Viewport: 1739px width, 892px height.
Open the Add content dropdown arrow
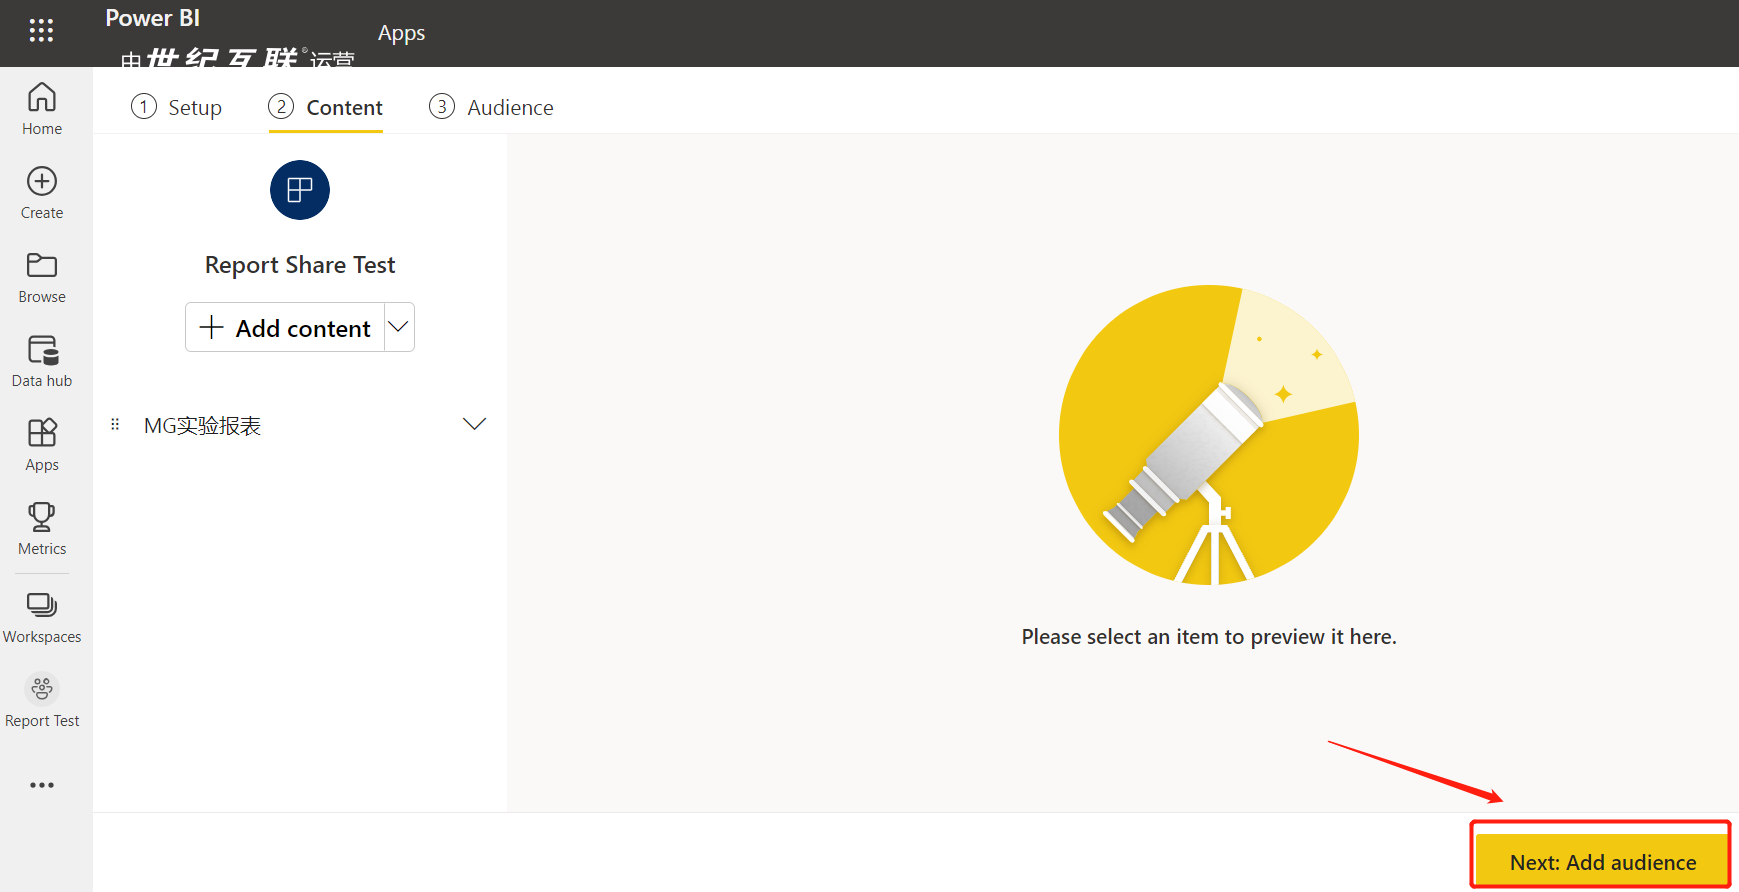(x=399, y=327)
